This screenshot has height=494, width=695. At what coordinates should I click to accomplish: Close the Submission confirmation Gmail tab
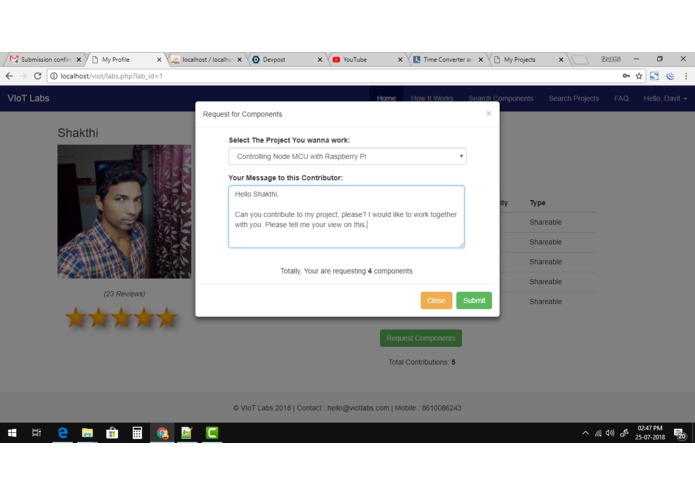pos(78,59)
